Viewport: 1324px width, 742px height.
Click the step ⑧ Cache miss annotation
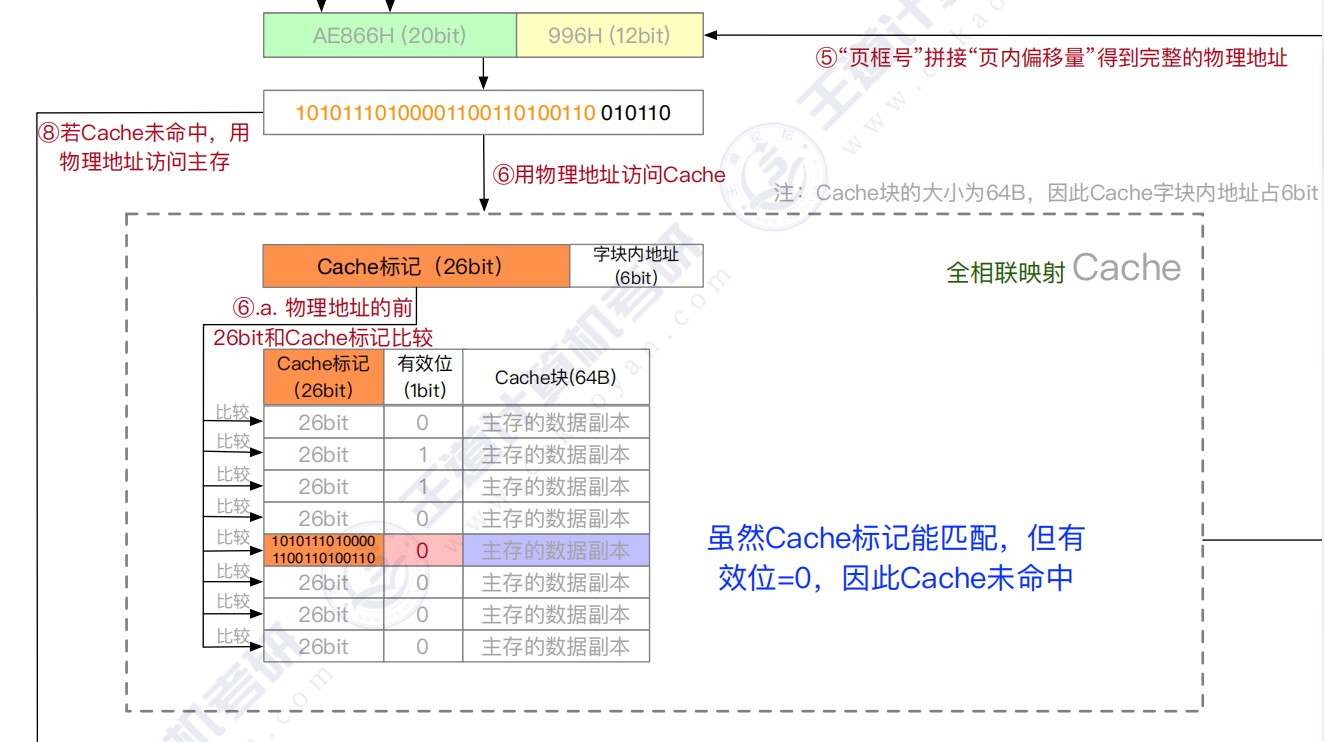tap(144, 146)
